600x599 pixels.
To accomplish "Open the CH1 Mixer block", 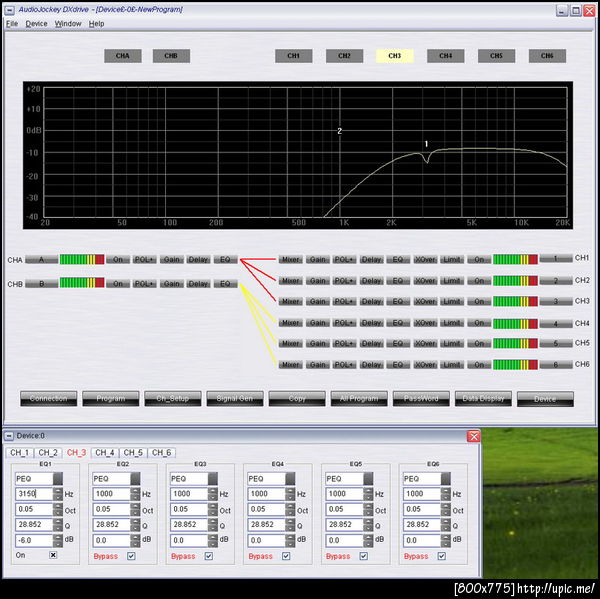I will pos(290,260).
